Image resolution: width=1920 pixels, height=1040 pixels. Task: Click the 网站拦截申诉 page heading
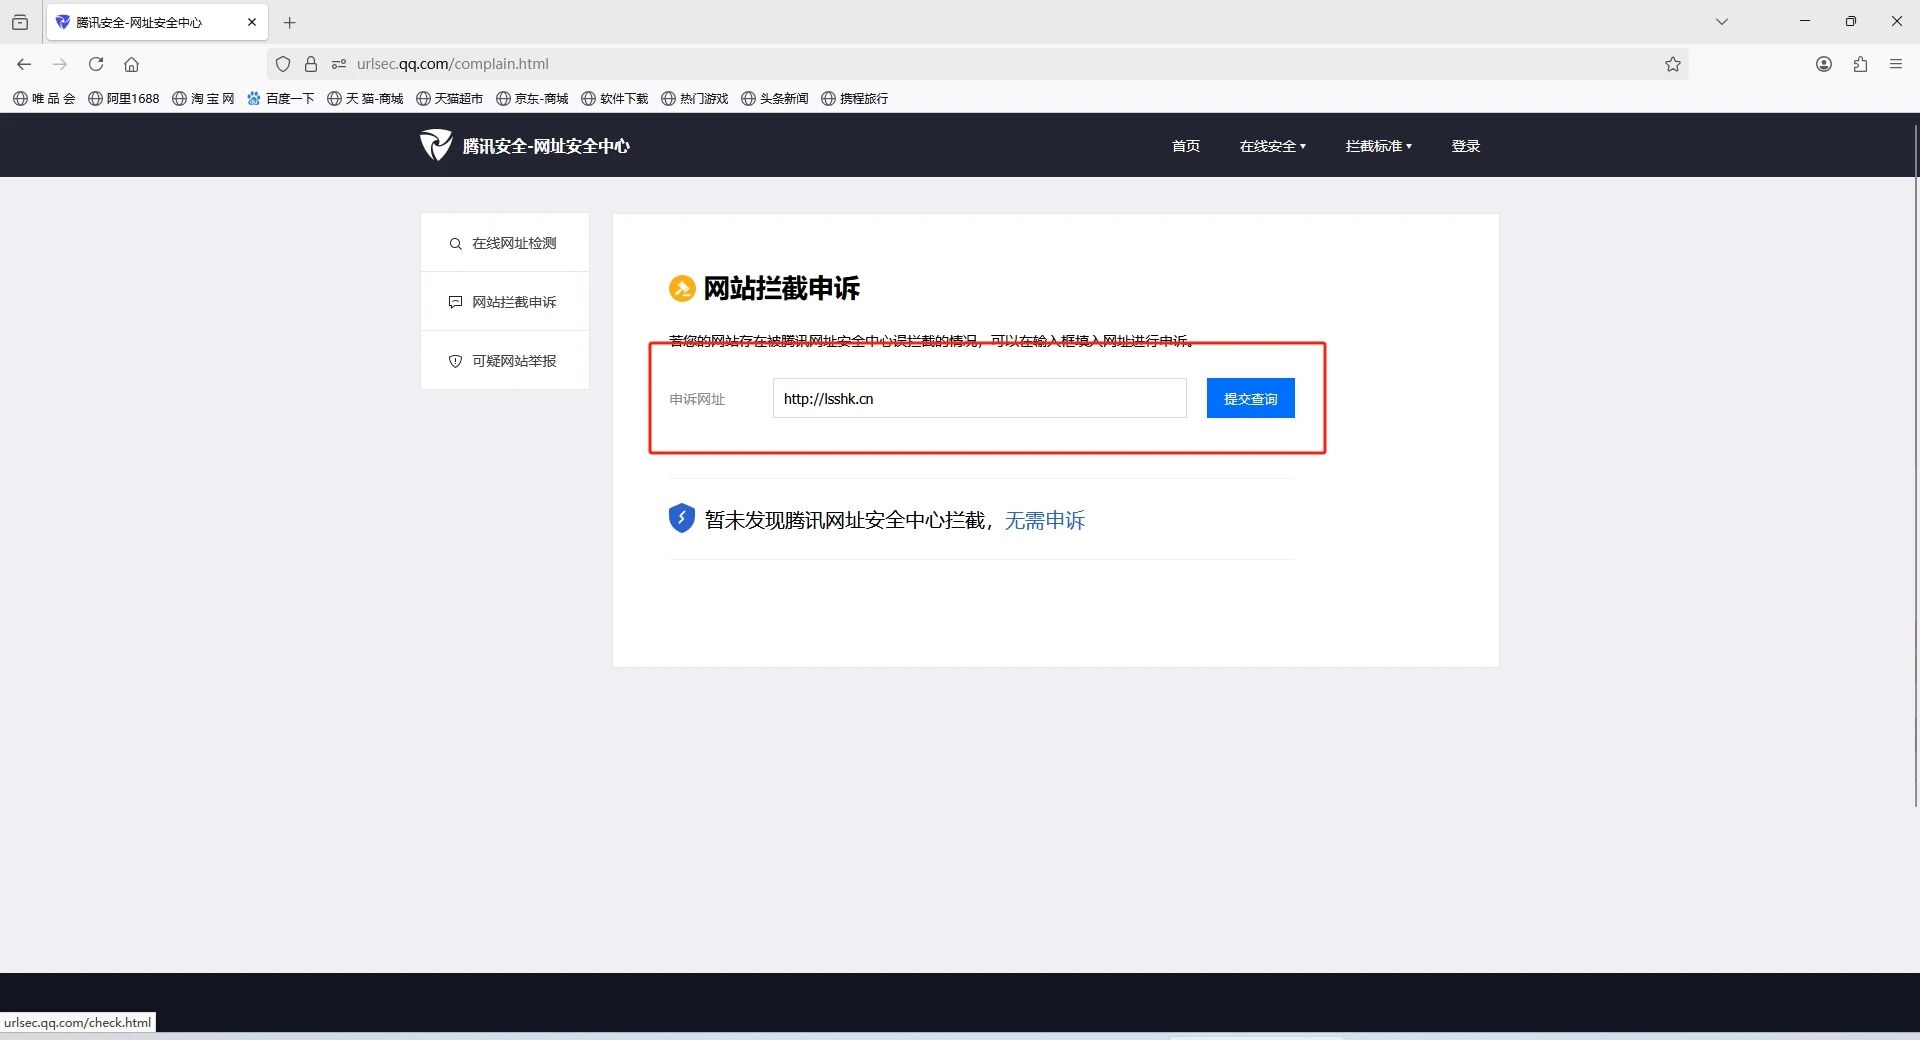pyautogui.click(x=782, y=288)
